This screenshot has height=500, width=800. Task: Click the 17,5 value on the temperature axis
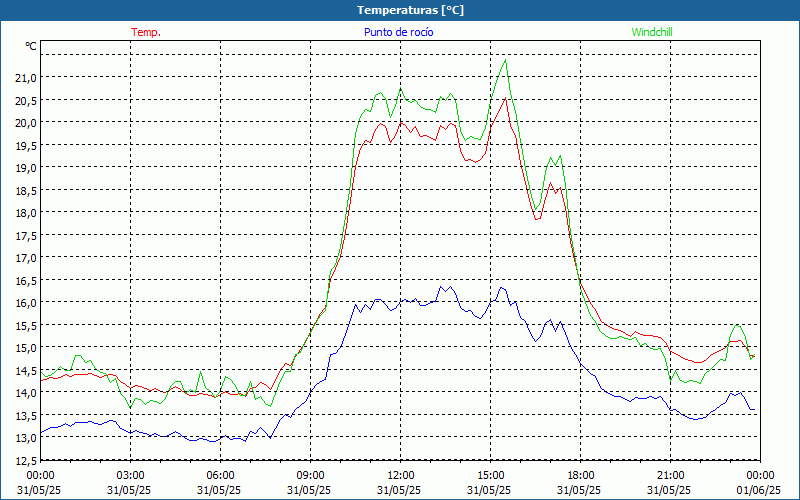(27, 235)
